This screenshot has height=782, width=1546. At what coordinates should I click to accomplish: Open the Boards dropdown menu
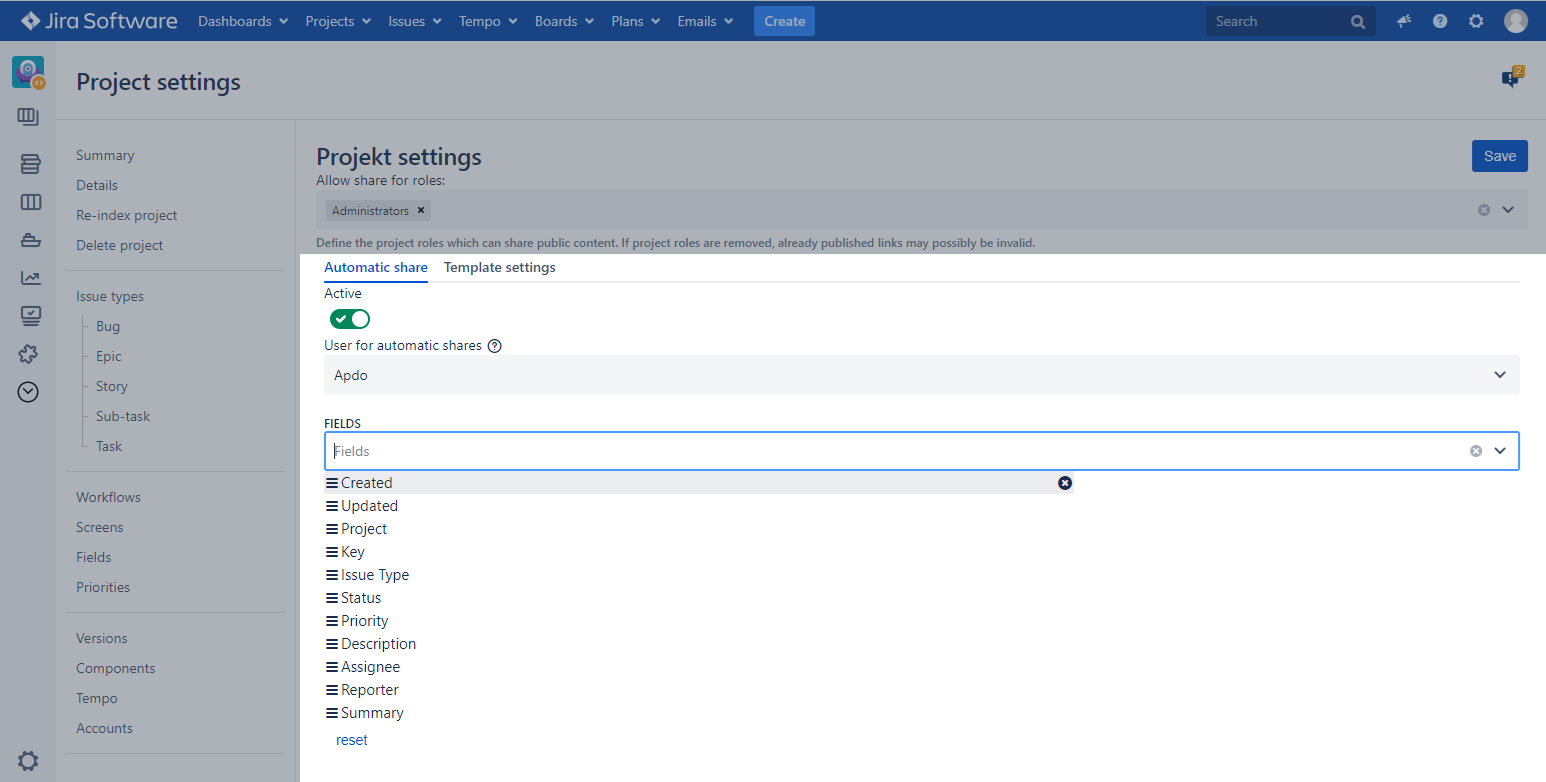(564, 21)
